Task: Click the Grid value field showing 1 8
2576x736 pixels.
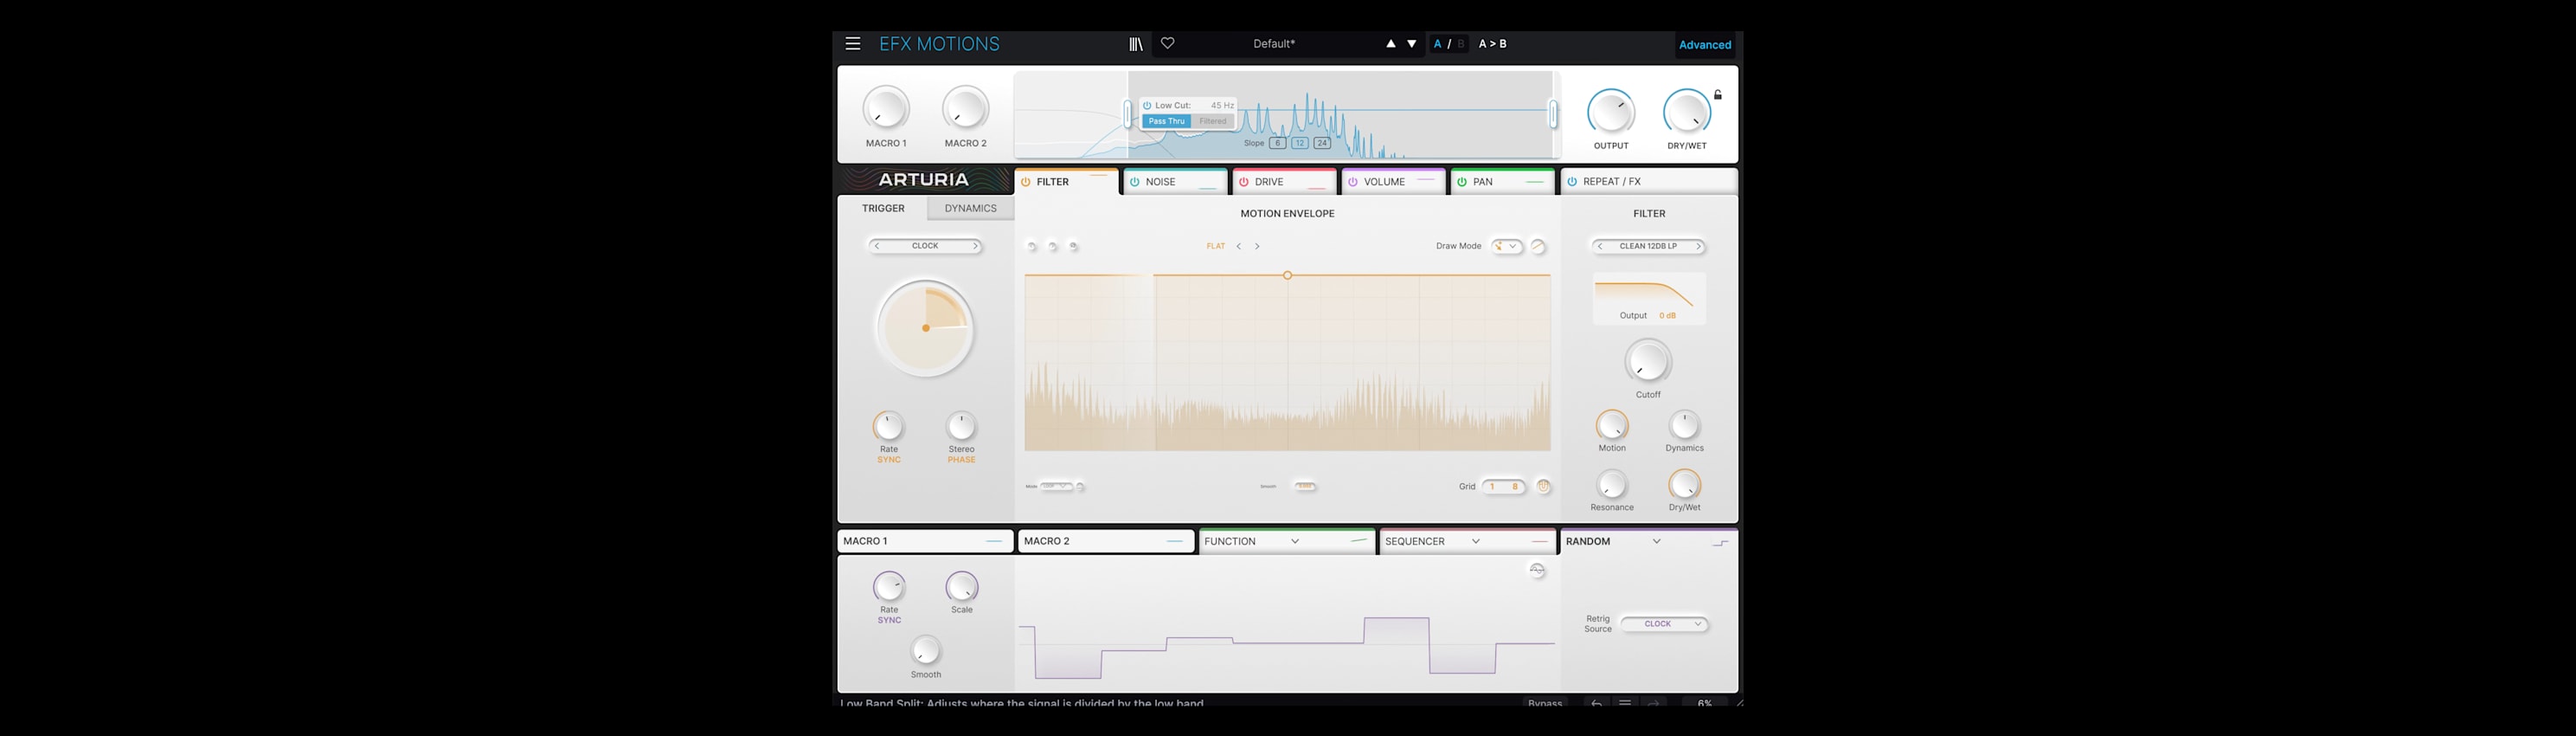Action: [x=1503, y=486]
